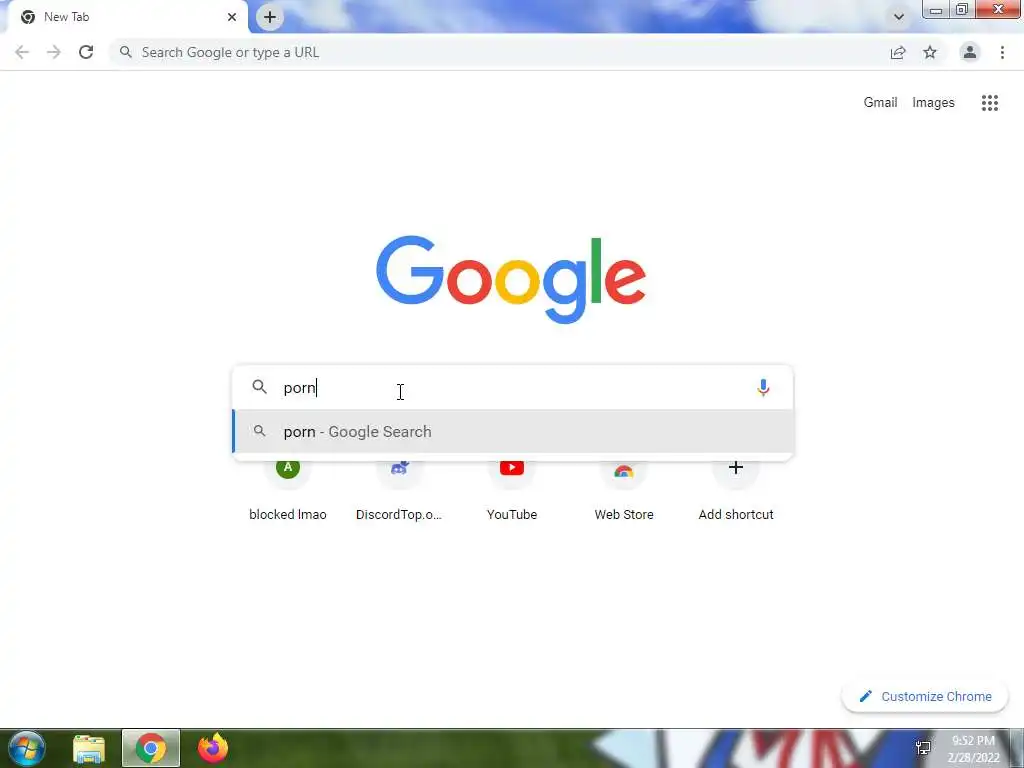This screenshot has width=1024, height=768.
Task: Click the Google logo
Action: 511,280
